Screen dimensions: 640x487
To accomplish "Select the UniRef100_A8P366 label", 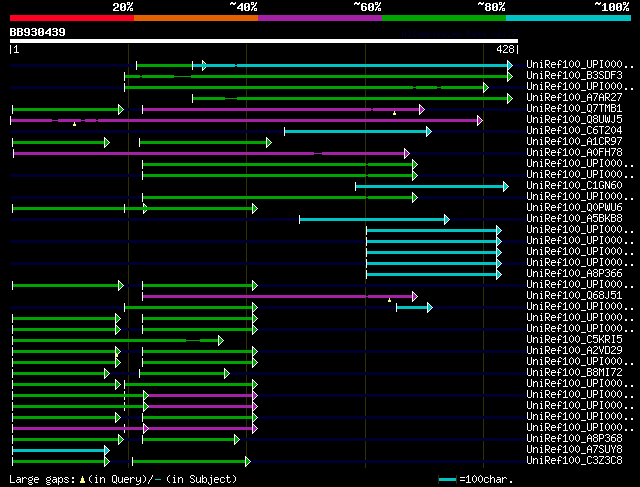I will [x=574, y=273].
